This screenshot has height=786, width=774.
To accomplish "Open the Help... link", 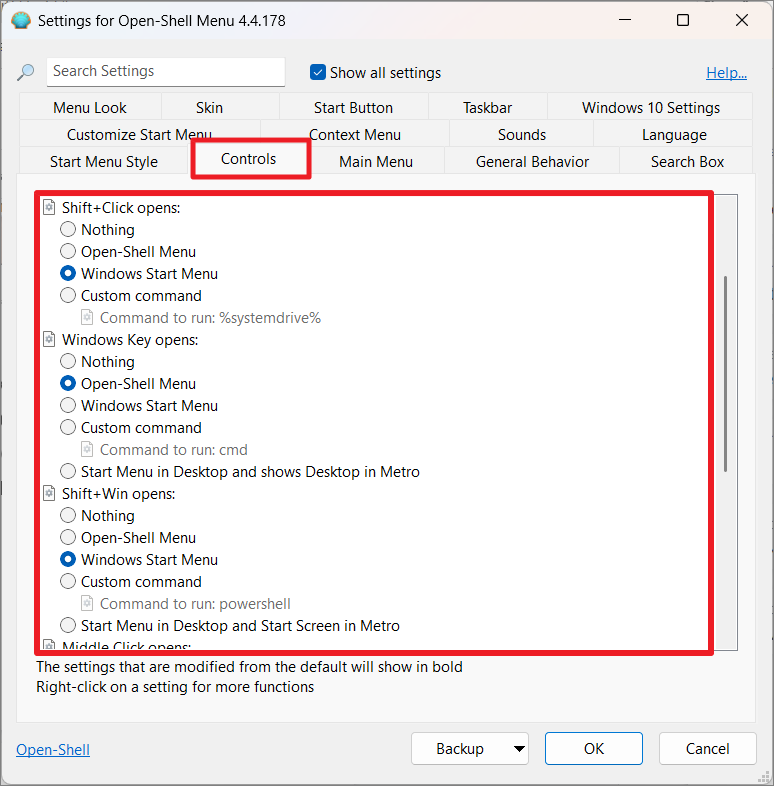I will point(726,72).
